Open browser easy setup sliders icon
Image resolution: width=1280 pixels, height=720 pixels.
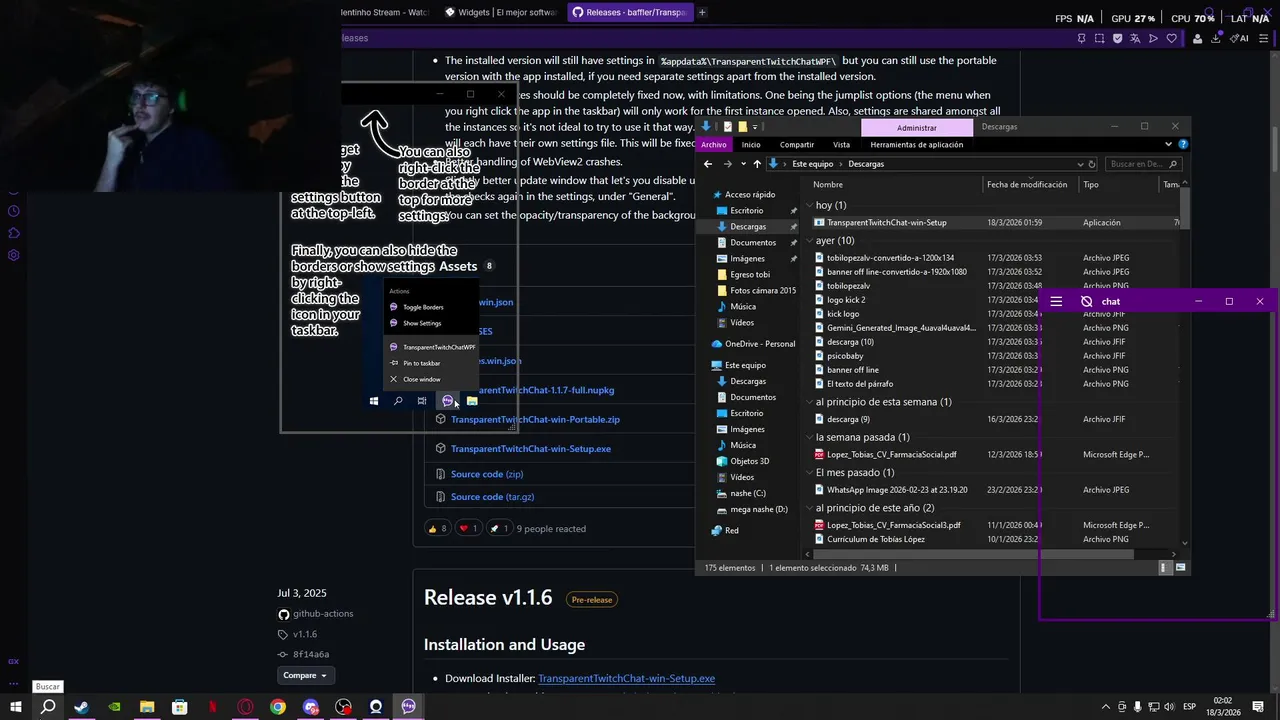(x=1265, y=38)
